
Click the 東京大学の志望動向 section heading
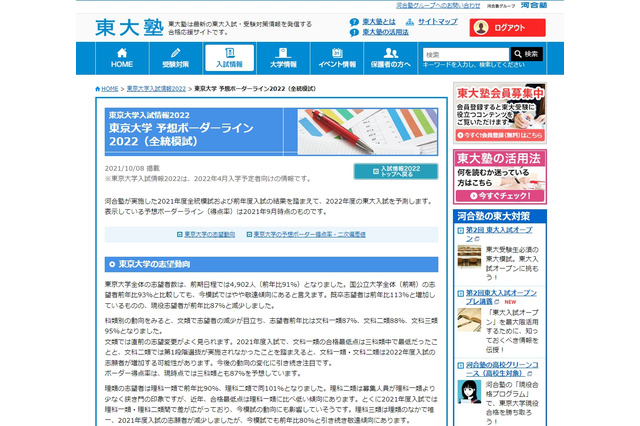(271, 264)
